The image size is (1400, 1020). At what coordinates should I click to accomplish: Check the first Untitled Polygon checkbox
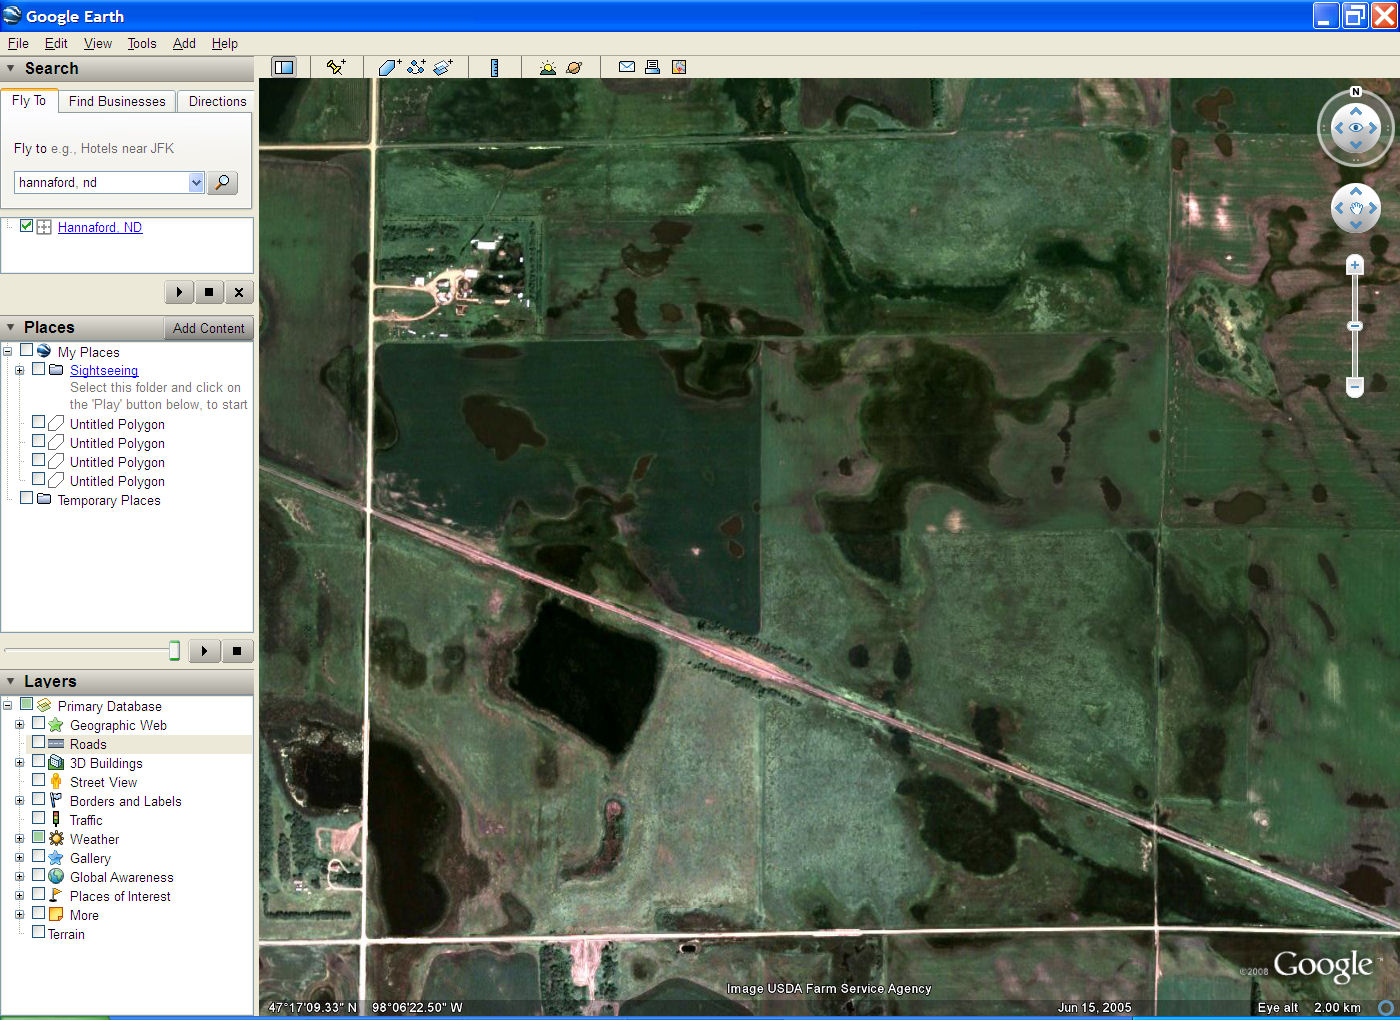(x=38, y=422)
